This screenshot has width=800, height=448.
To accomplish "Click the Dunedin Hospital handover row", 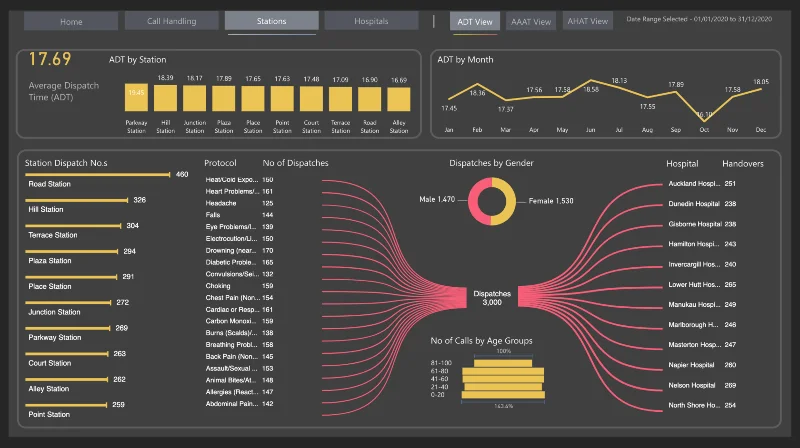I will (702, 204).
